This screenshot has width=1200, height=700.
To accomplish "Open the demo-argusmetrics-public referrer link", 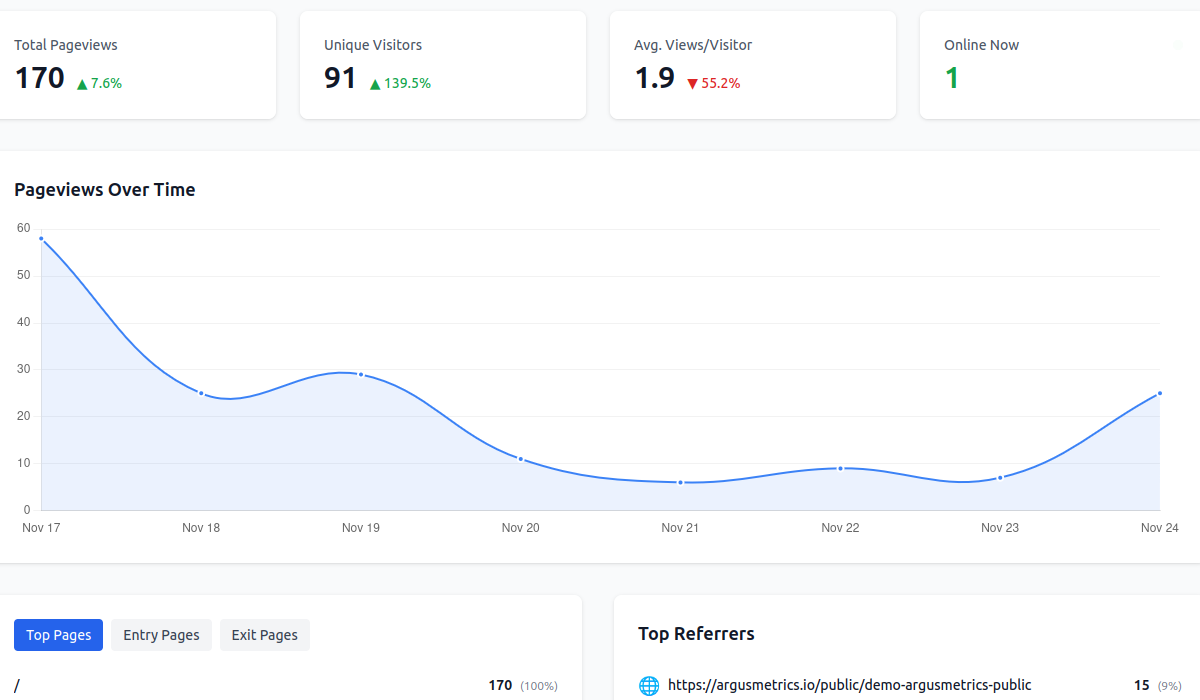I will click(x=849, y=685).
